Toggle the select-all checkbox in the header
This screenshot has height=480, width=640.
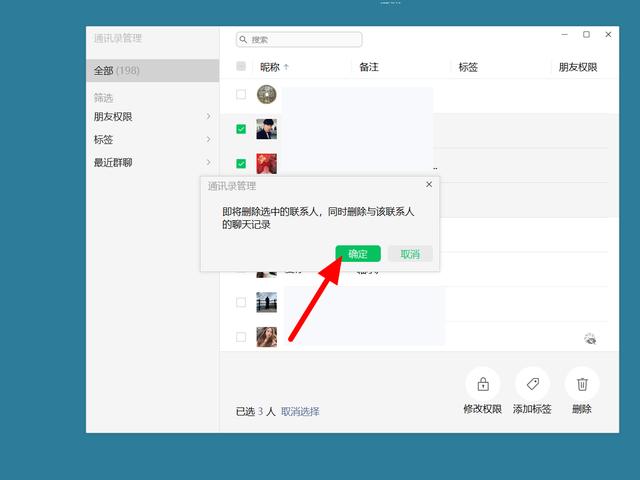point(241,67)
